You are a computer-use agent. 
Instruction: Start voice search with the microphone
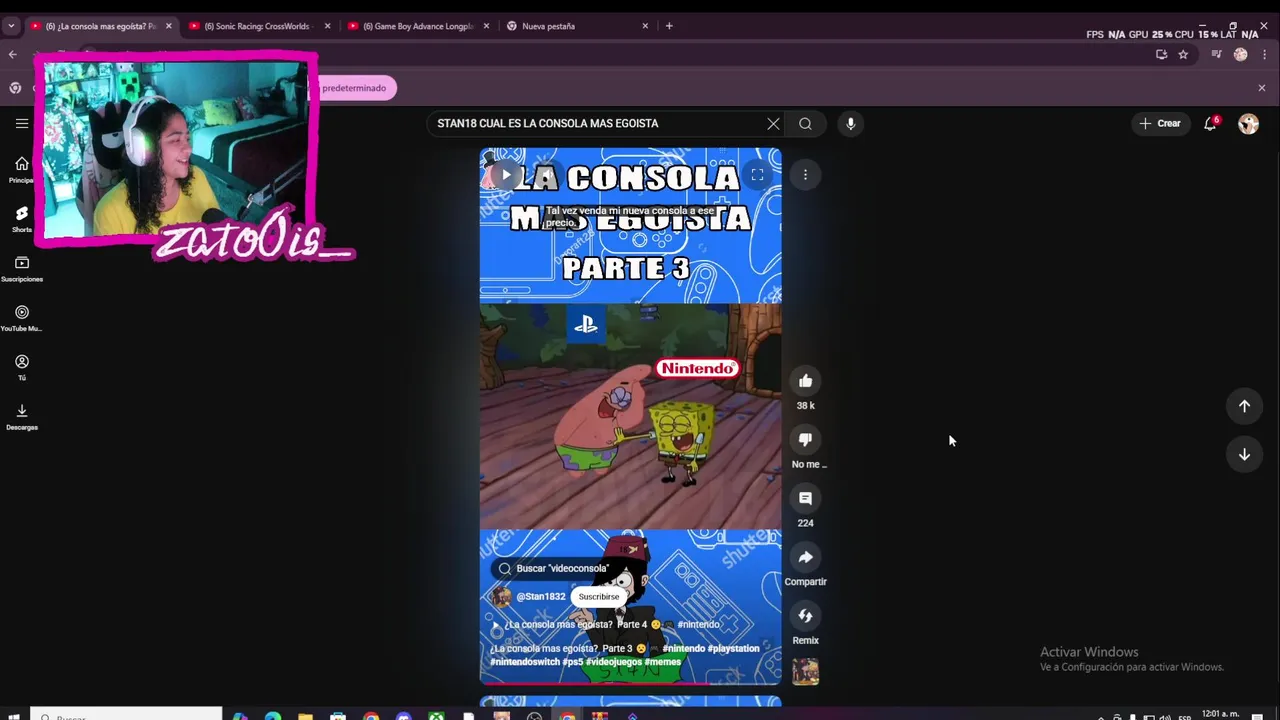click(x=851, y=124)
